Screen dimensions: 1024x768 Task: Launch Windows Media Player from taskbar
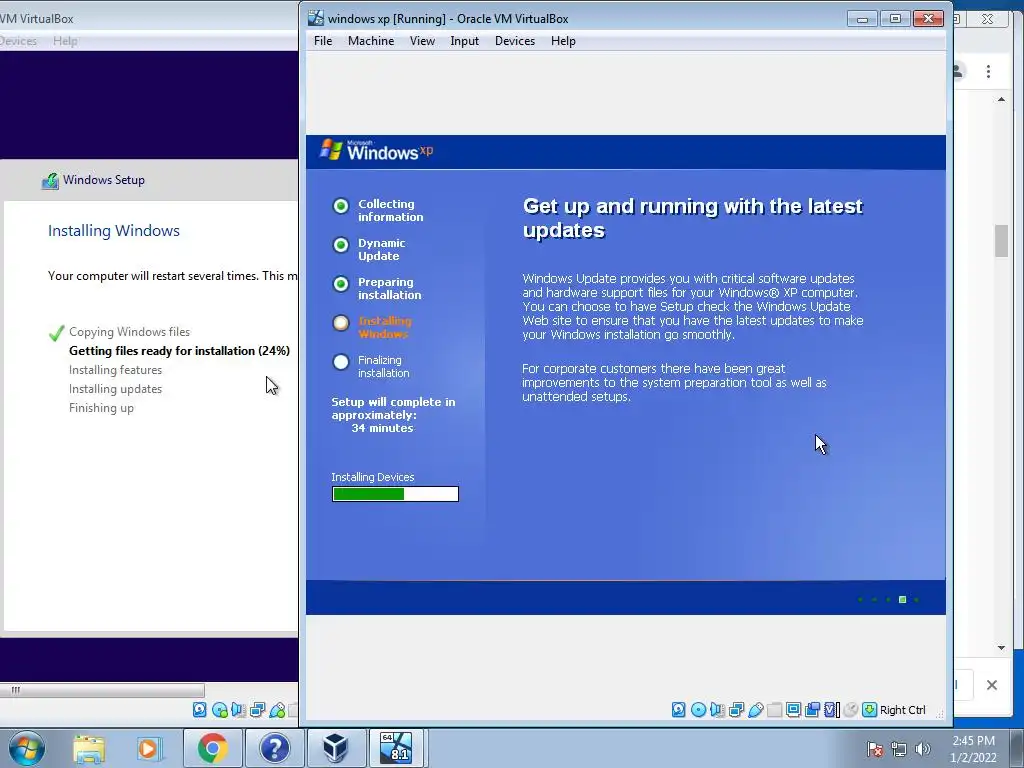pos(149,748)
